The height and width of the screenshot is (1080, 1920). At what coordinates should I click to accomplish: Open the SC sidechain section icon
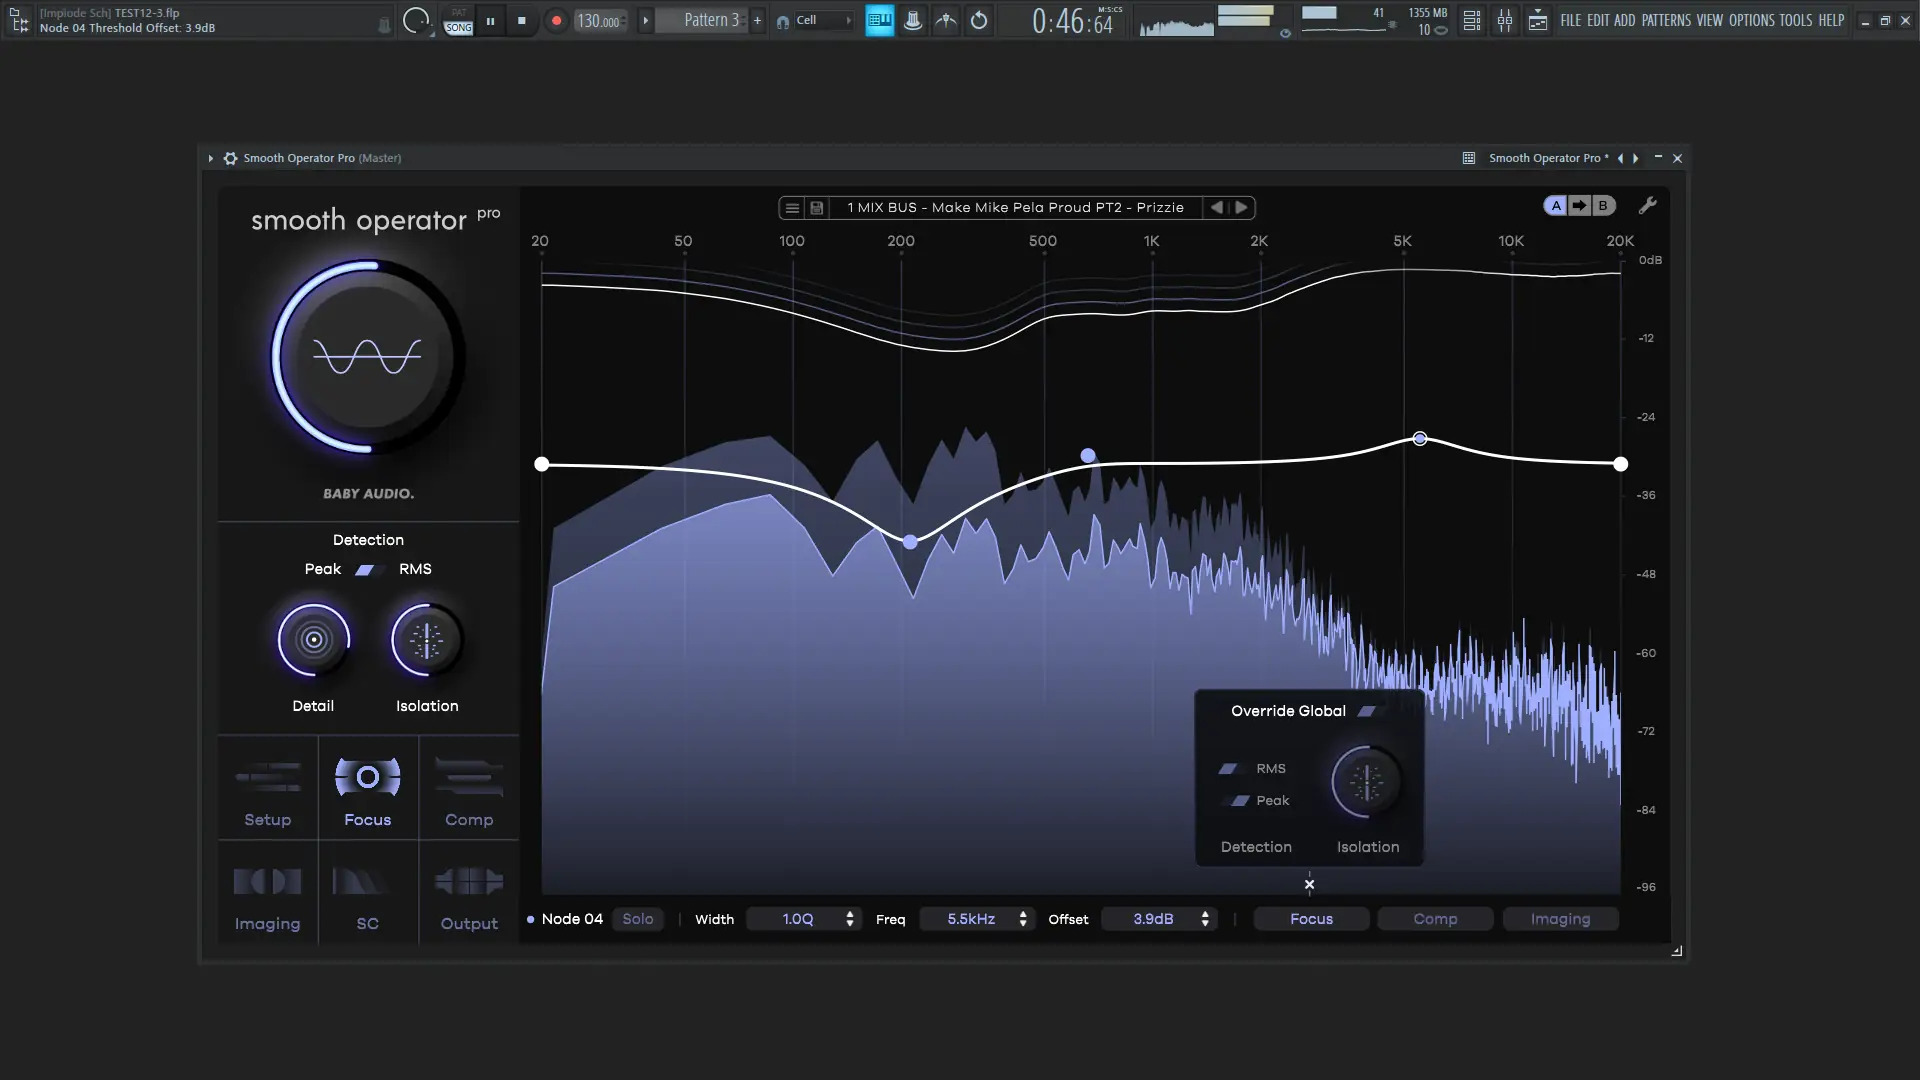(x=367, y=882)
